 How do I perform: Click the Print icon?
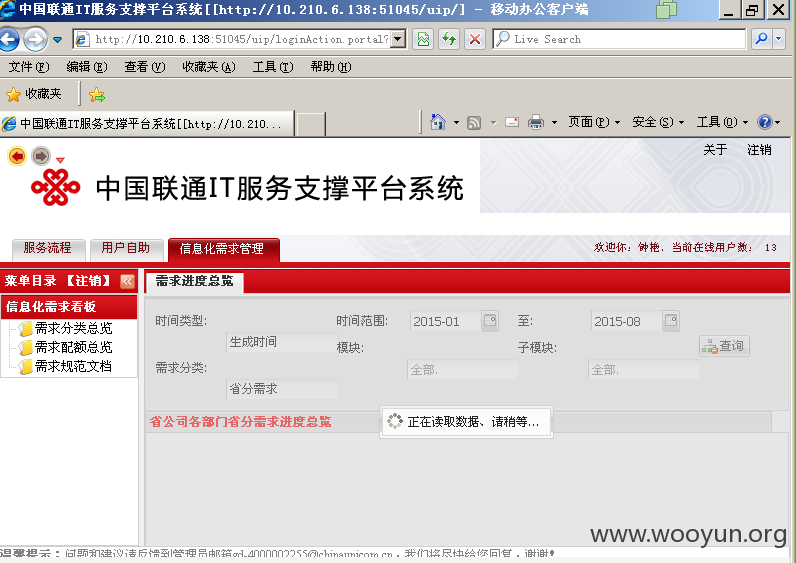(x=536, y=122)
